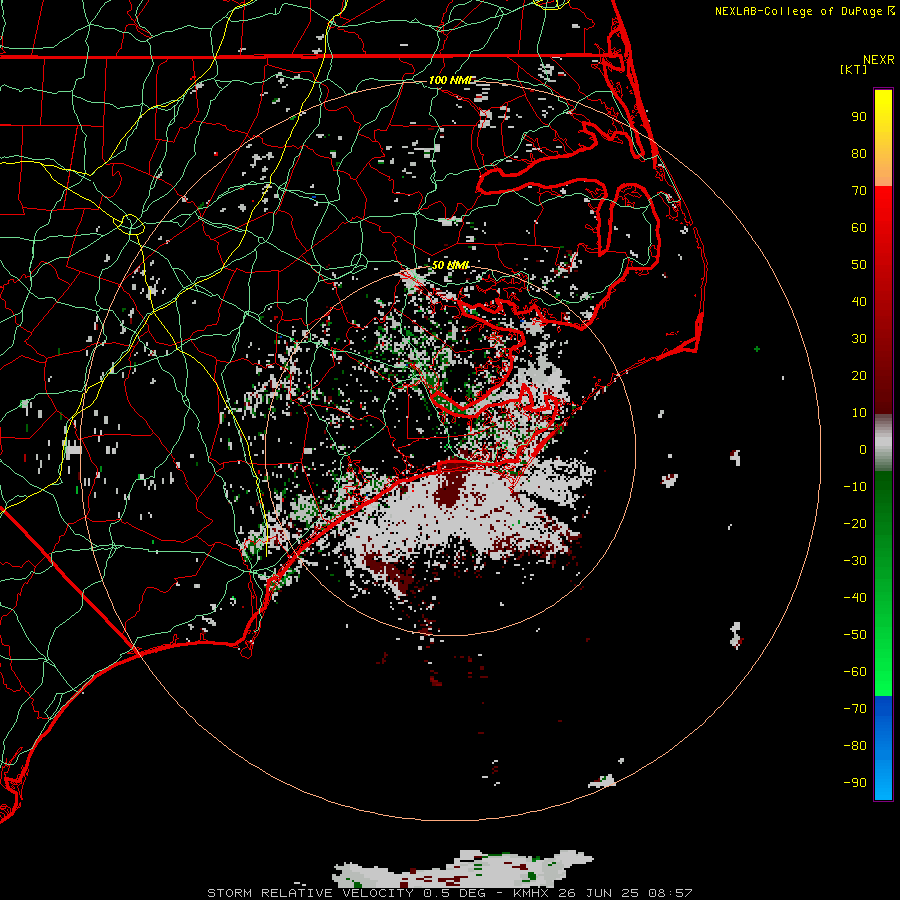Click the 70 value on the velocity scale

859,191
